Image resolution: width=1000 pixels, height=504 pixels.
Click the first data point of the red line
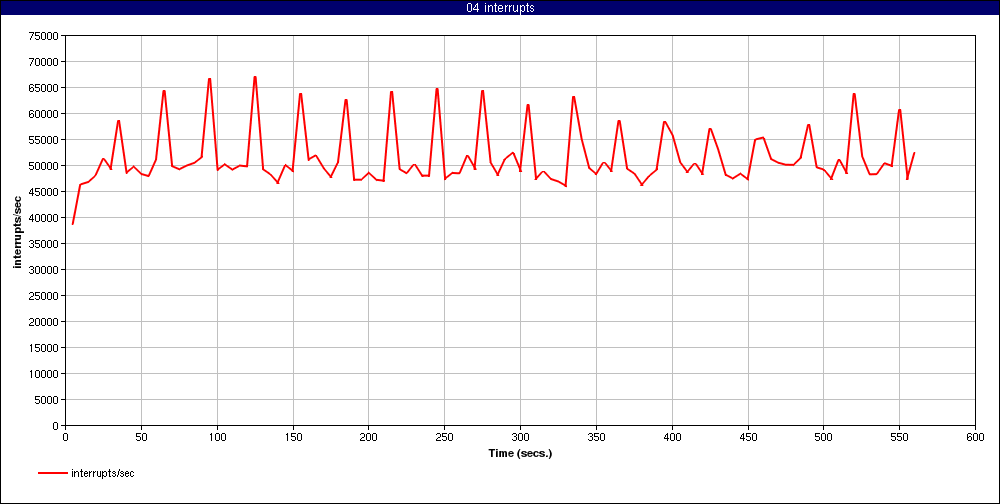point(73,224)
